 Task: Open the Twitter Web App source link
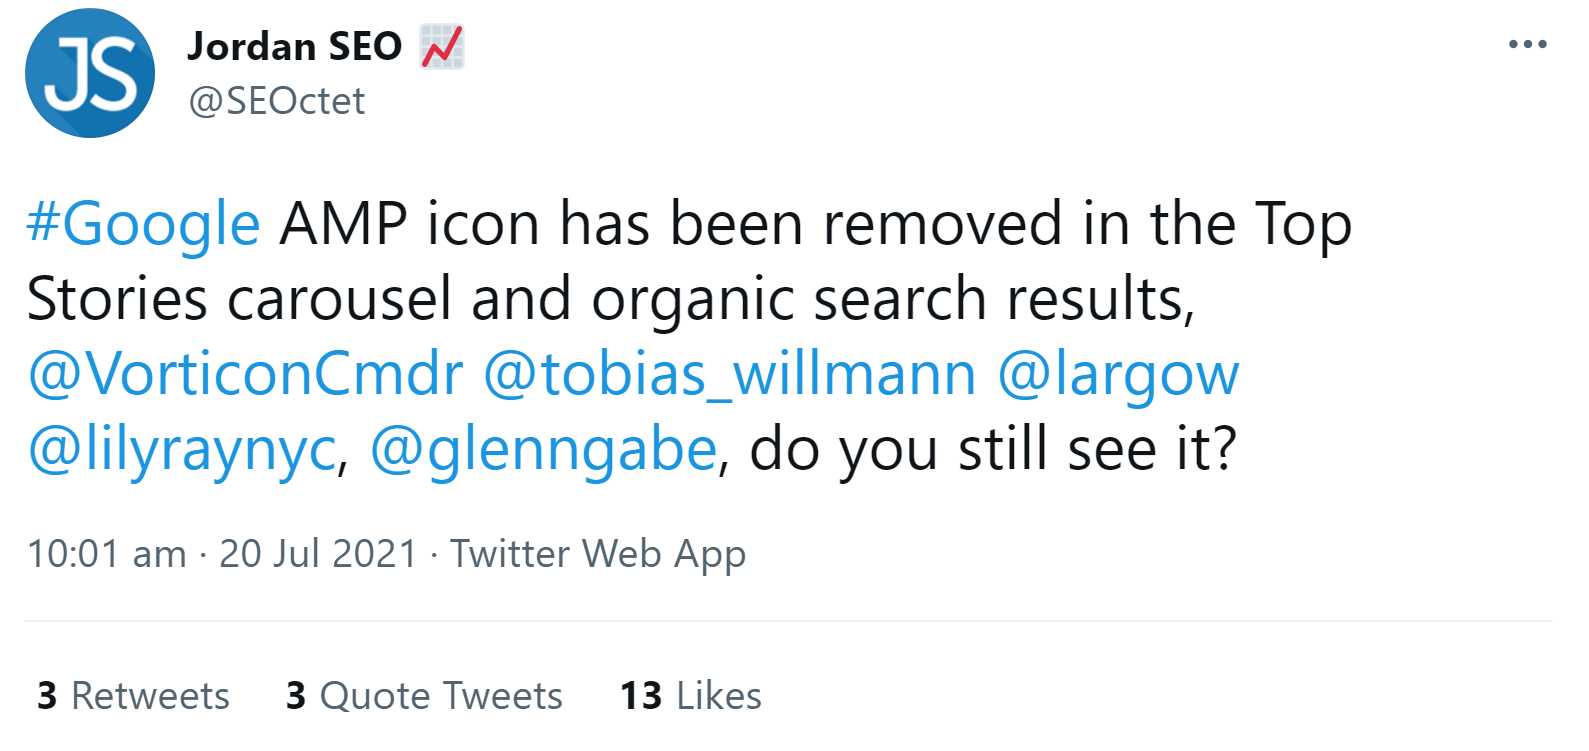coord(598,554)
